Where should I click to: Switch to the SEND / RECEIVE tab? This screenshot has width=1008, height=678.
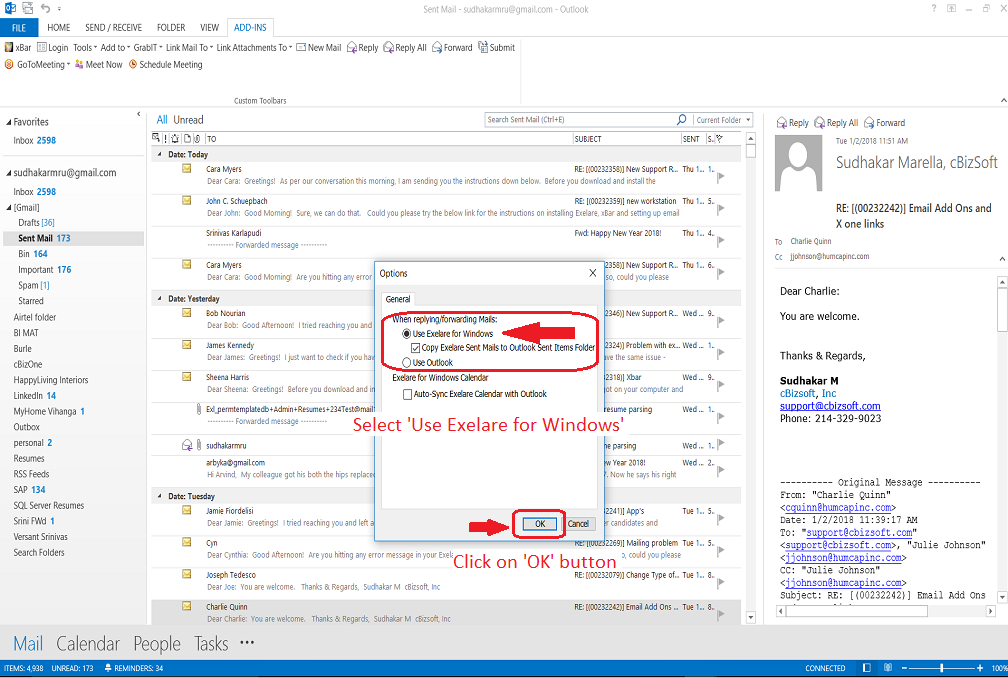tap(113, 28)
